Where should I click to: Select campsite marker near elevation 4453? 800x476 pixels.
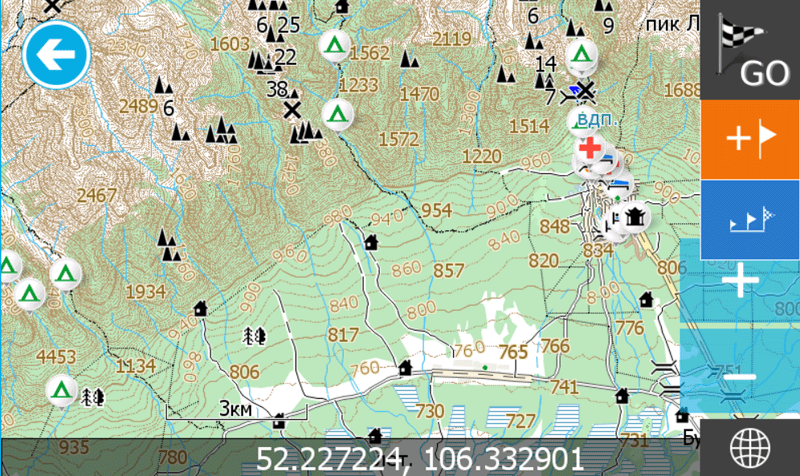point(61,391)
